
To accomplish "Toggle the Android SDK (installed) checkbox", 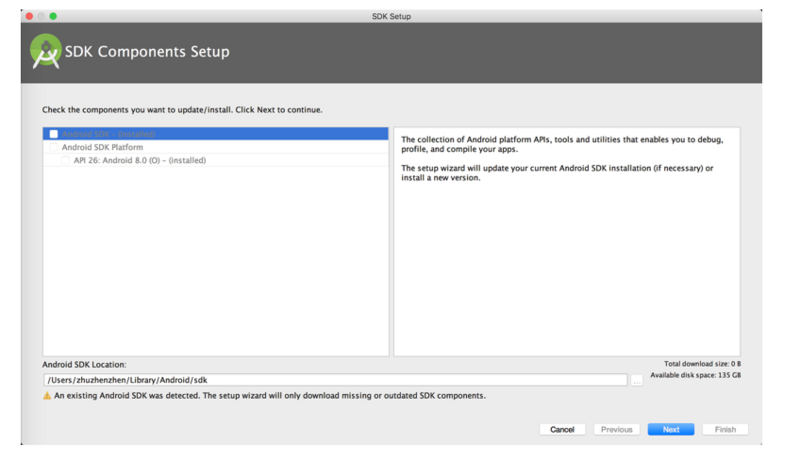I will tap(54, 134).
